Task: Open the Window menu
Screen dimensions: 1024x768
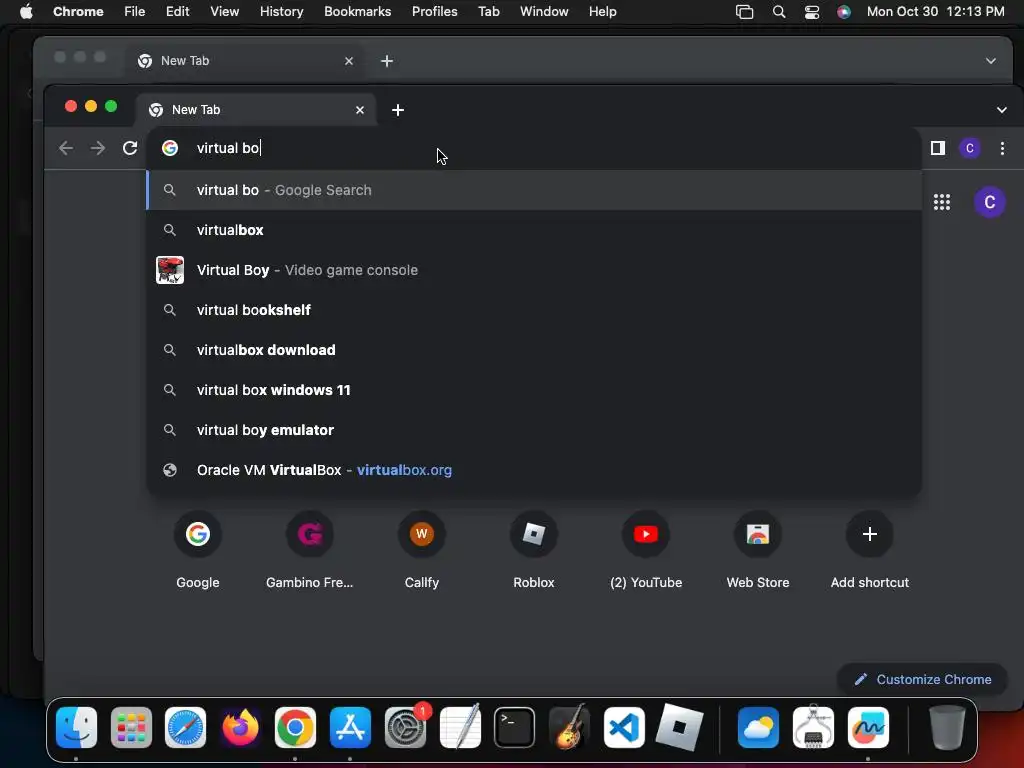Action: click(x=544, y=11)
